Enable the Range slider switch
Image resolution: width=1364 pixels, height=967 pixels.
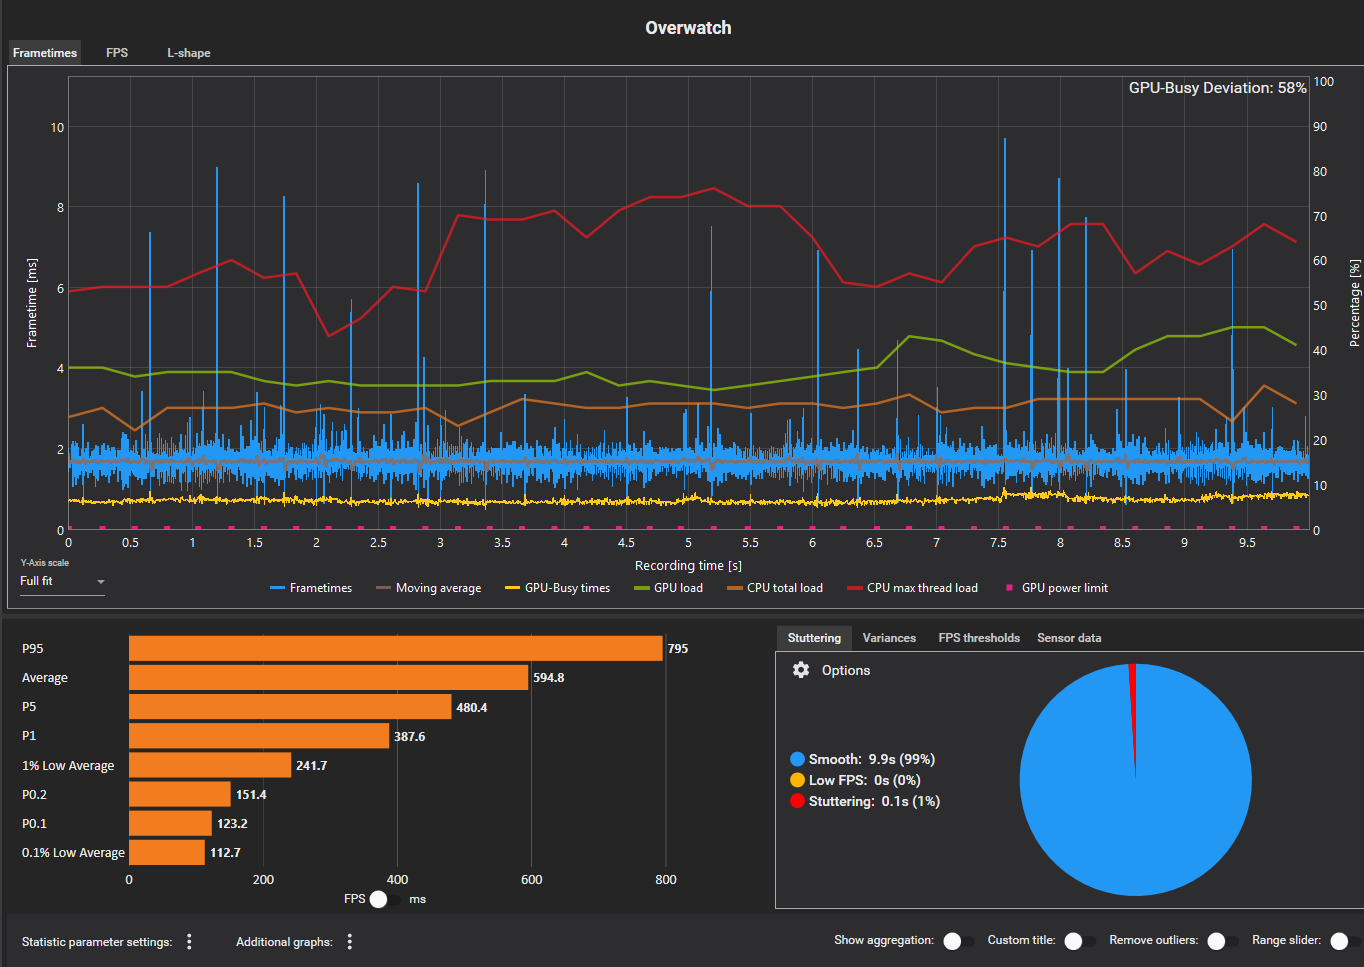1345,941
